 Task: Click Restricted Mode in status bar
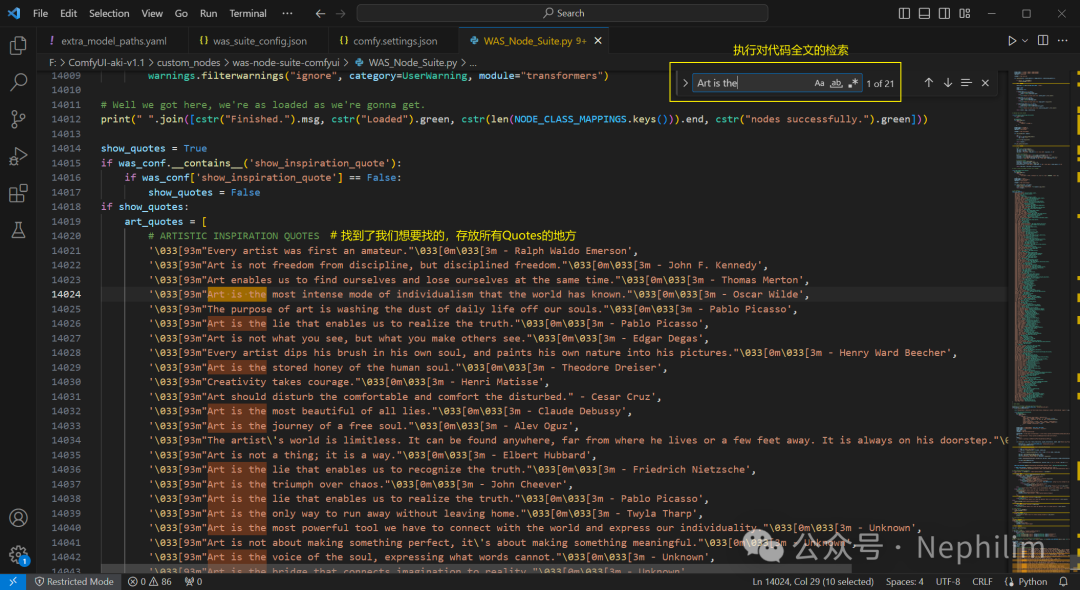tap(75, 581)
